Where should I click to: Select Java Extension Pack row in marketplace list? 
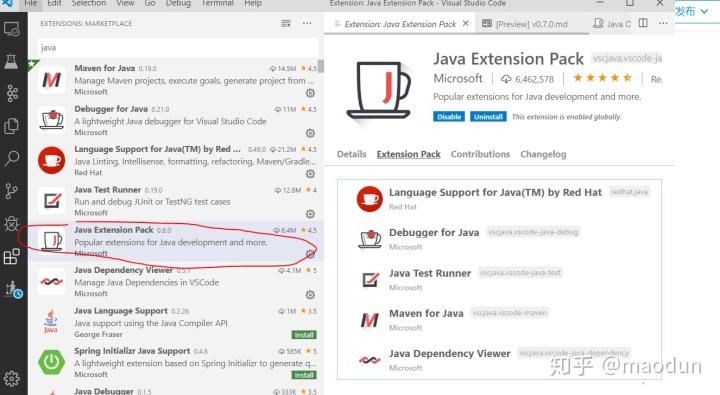pyautogui.click(x=176, y=242)
